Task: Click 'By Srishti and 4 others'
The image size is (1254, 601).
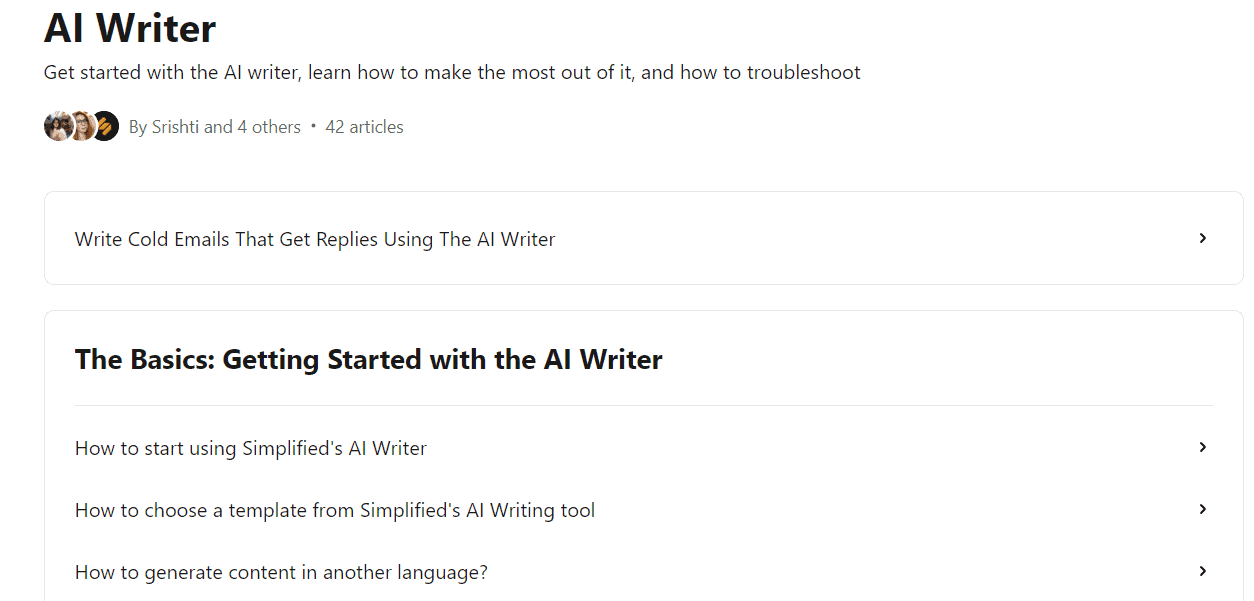Action: tap(215, 126)
